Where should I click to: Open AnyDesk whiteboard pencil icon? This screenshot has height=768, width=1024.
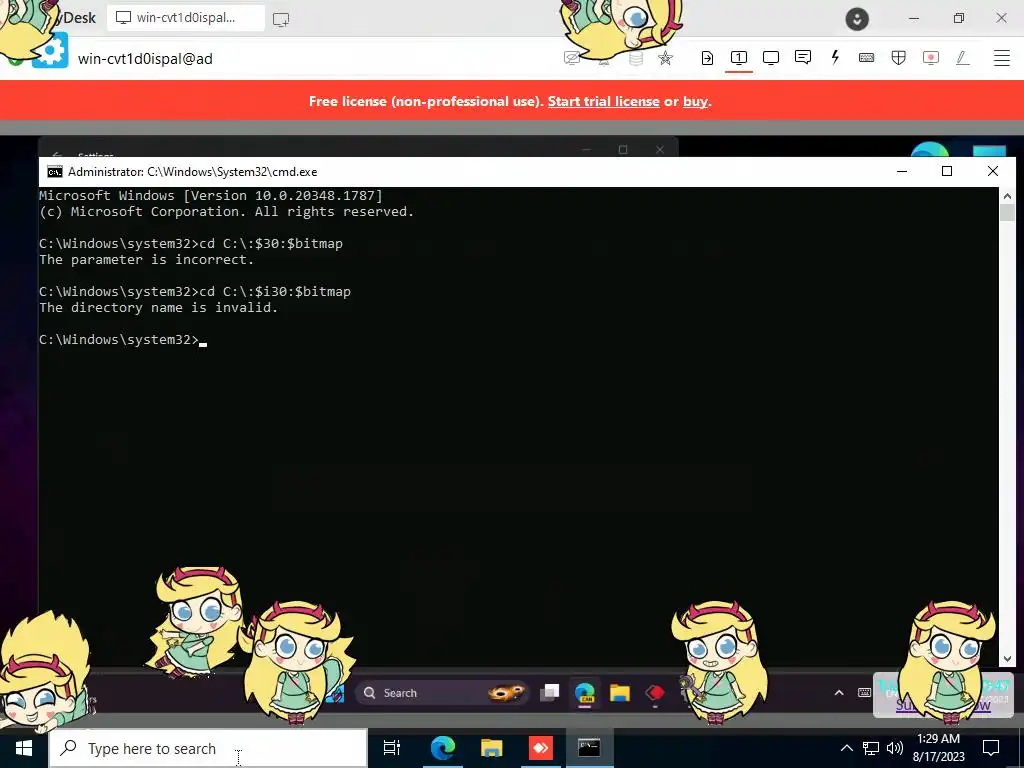(963, 58)
